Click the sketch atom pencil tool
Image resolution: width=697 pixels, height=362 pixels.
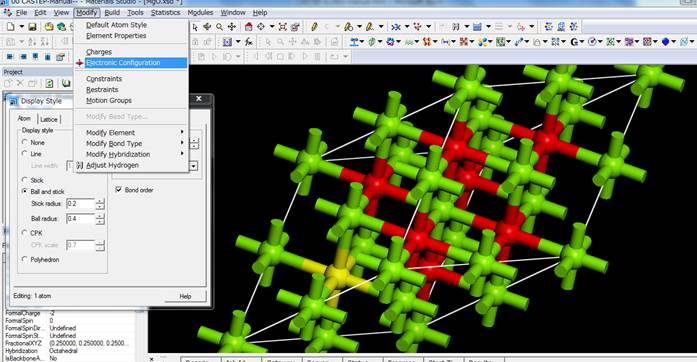click(x=314, y=27)
